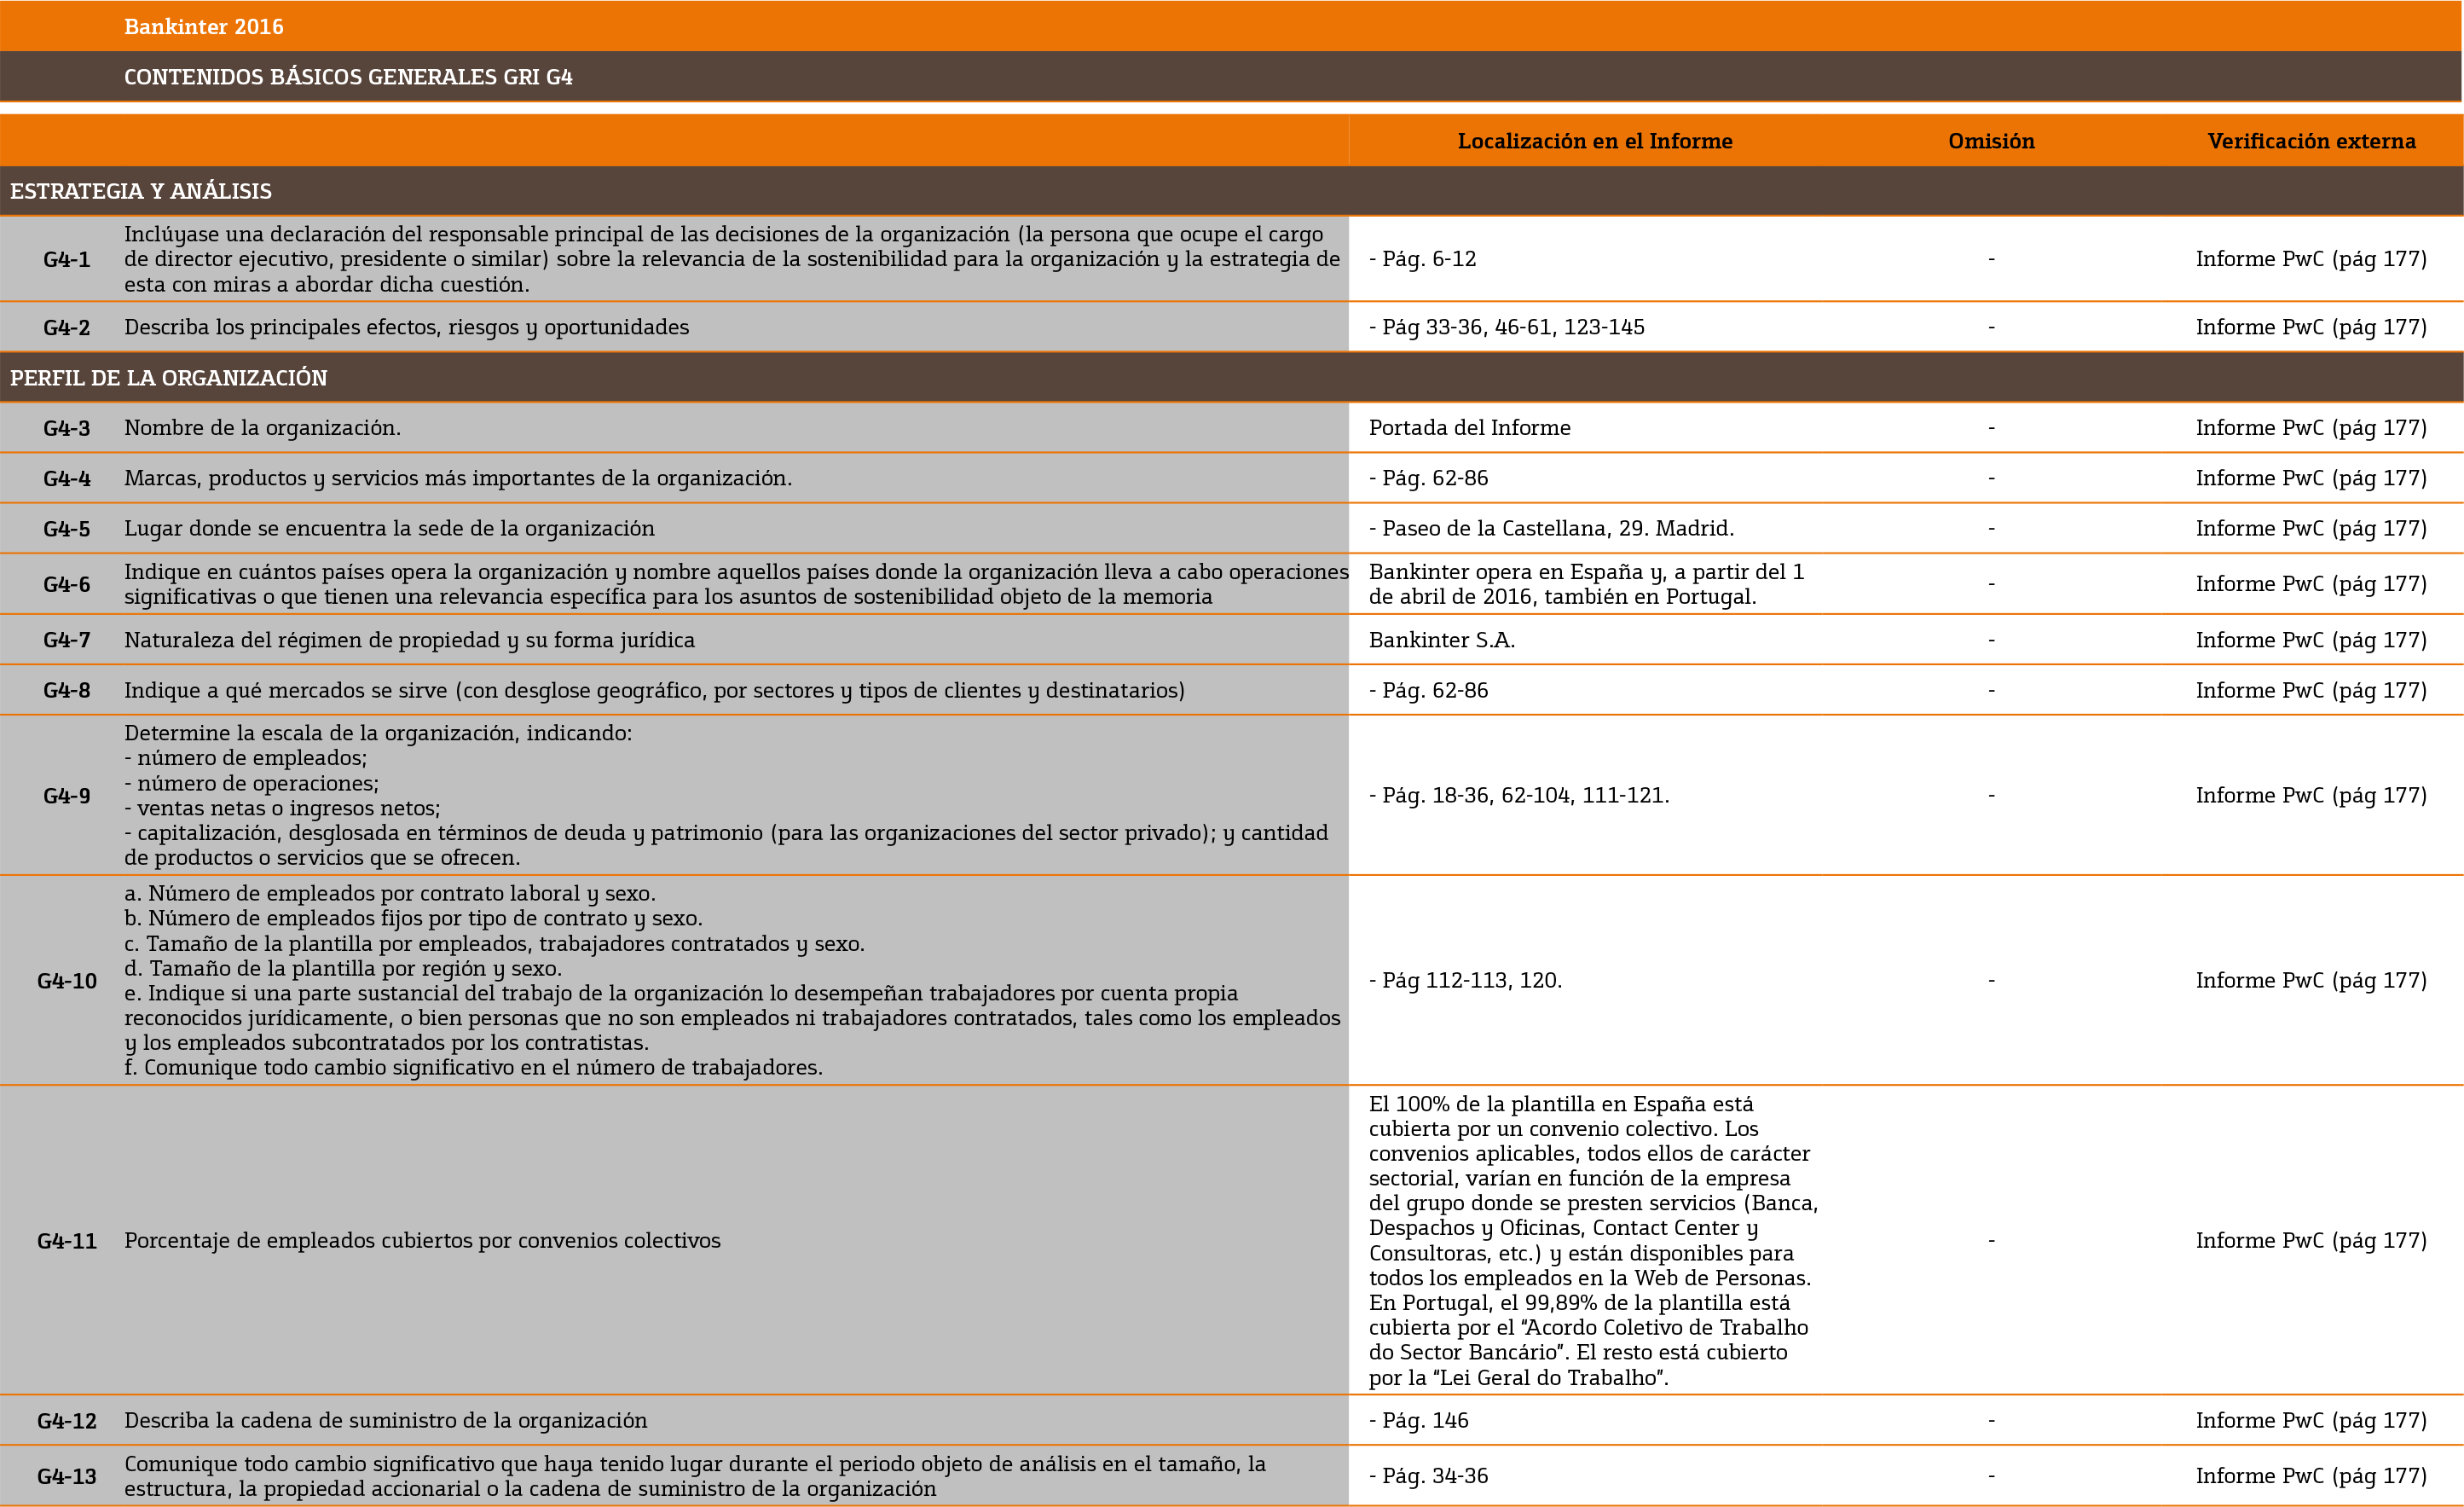This screenshot has width=2464, height=1507.
Task: Click "d. Tamaño de la plantilla por región" line
Action: 343,968
